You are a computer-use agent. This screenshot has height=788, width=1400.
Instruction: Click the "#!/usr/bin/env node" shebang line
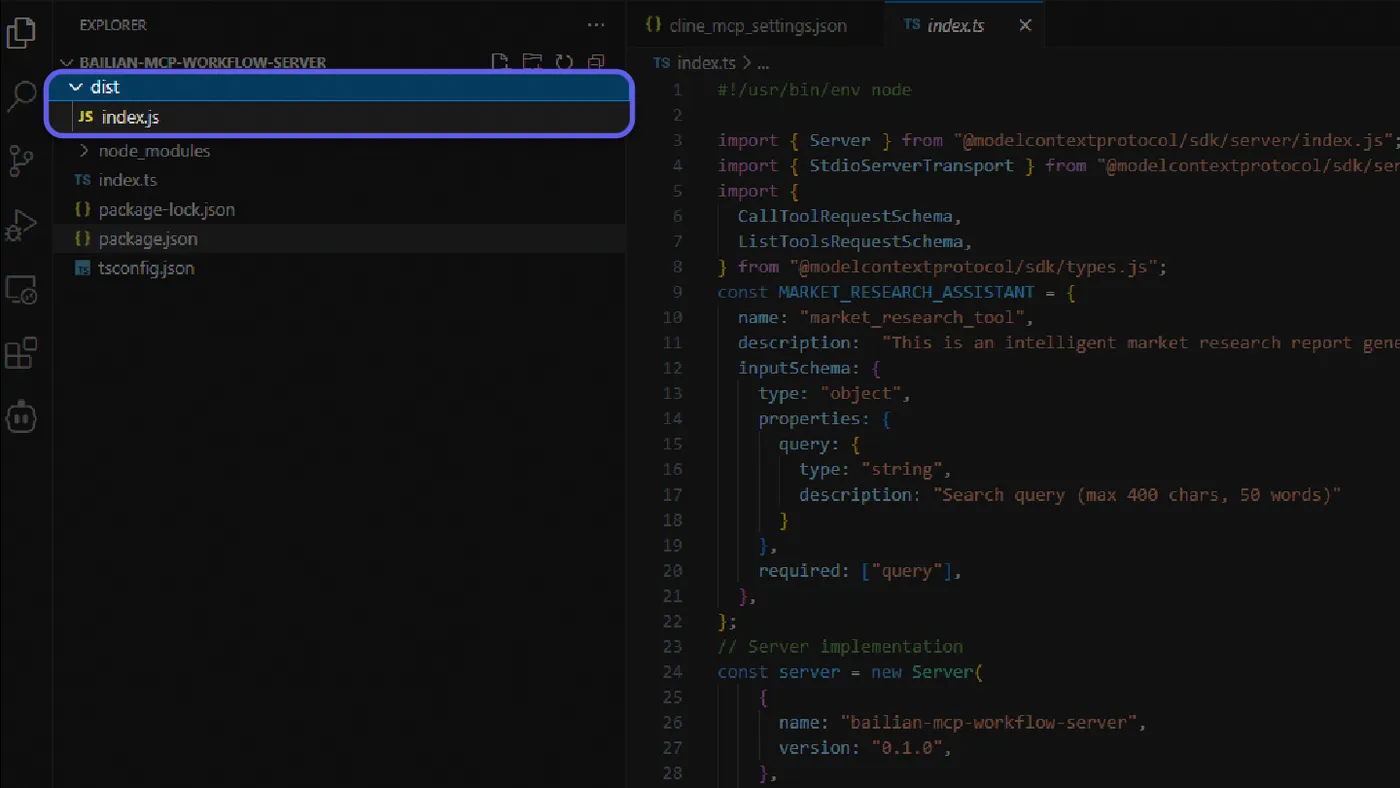[814, 90]
